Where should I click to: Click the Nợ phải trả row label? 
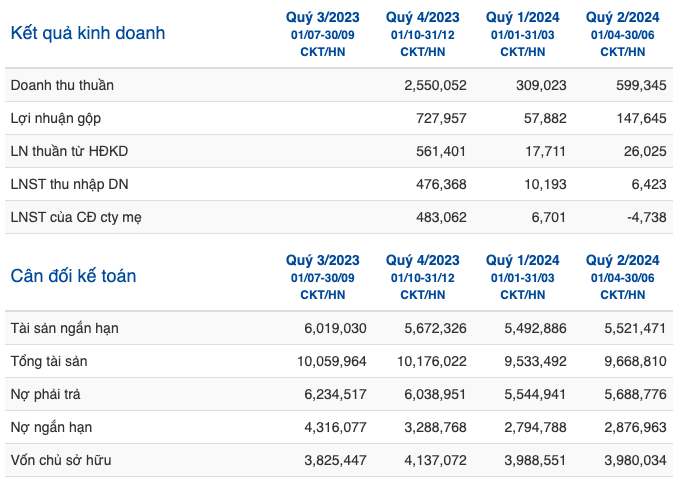pyautogui.click(x=46, y=394)
